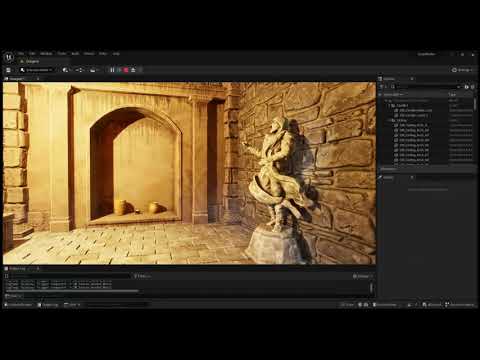Open the Select menu
The height and width of the screenshot is (360, 480).
(89, 54)
